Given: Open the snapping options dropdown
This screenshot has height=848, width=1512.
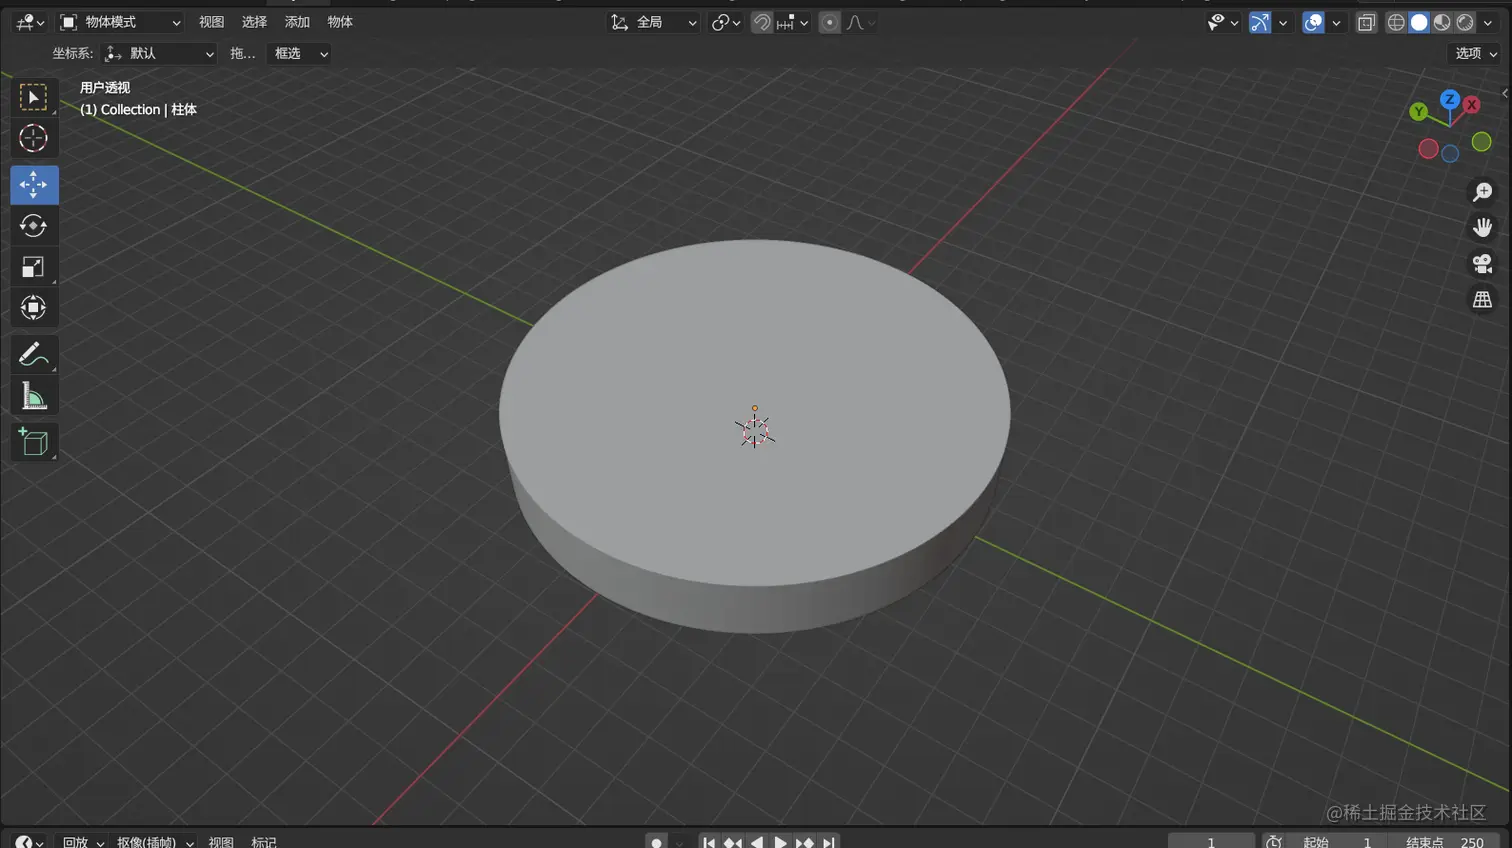Looking at the screenshot, I should tap(793, 22).
